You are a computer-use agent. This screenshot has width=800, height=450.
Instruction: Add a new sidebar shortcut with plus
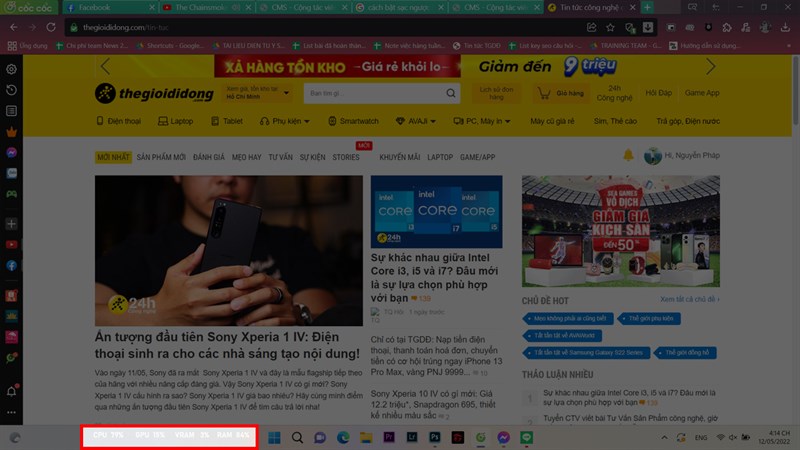coord(11,223)
